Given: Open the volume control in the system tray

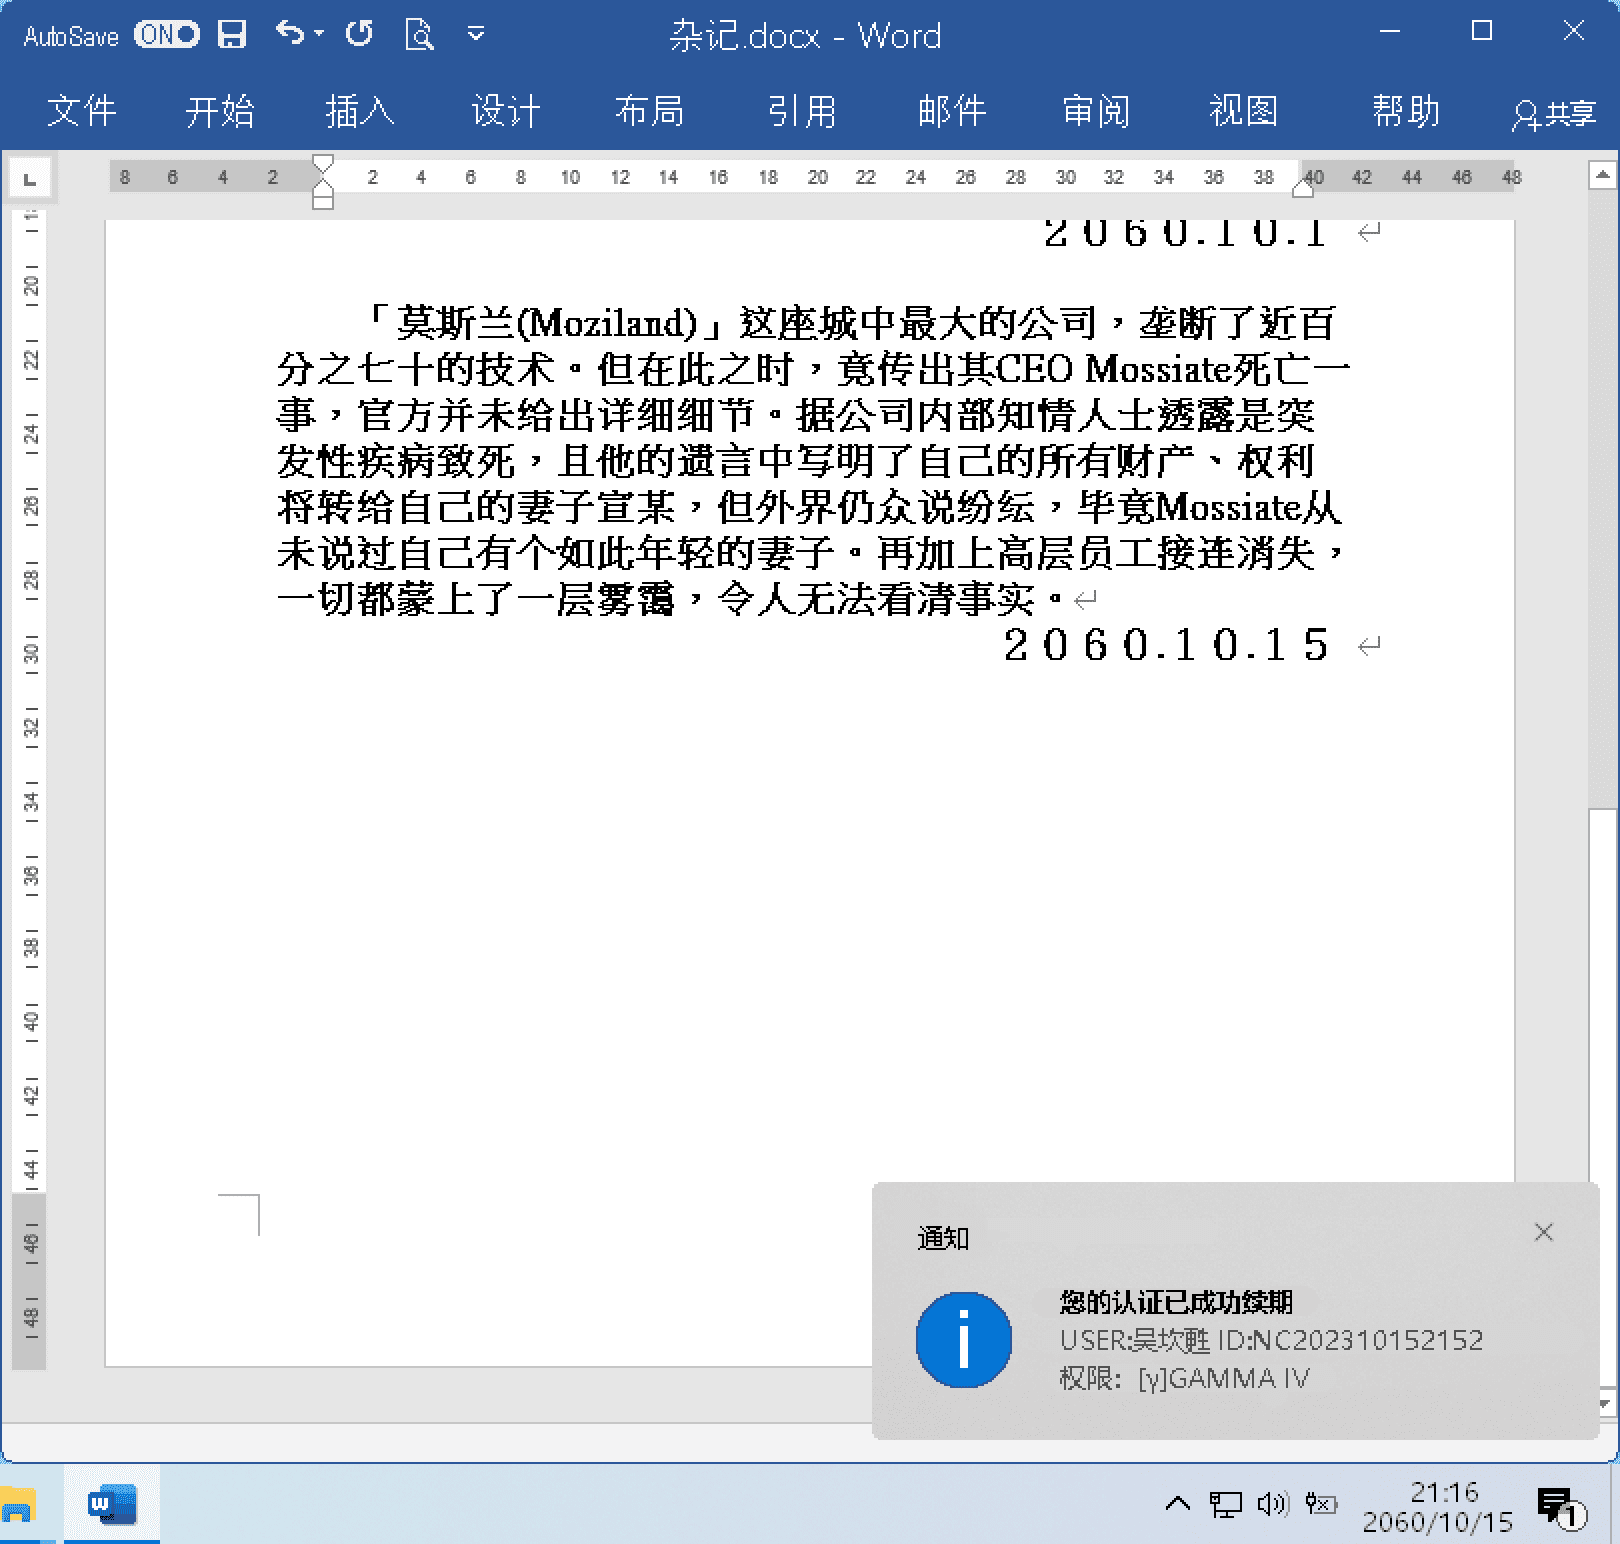Looking at the screenshot, I should point(1272,1504).
